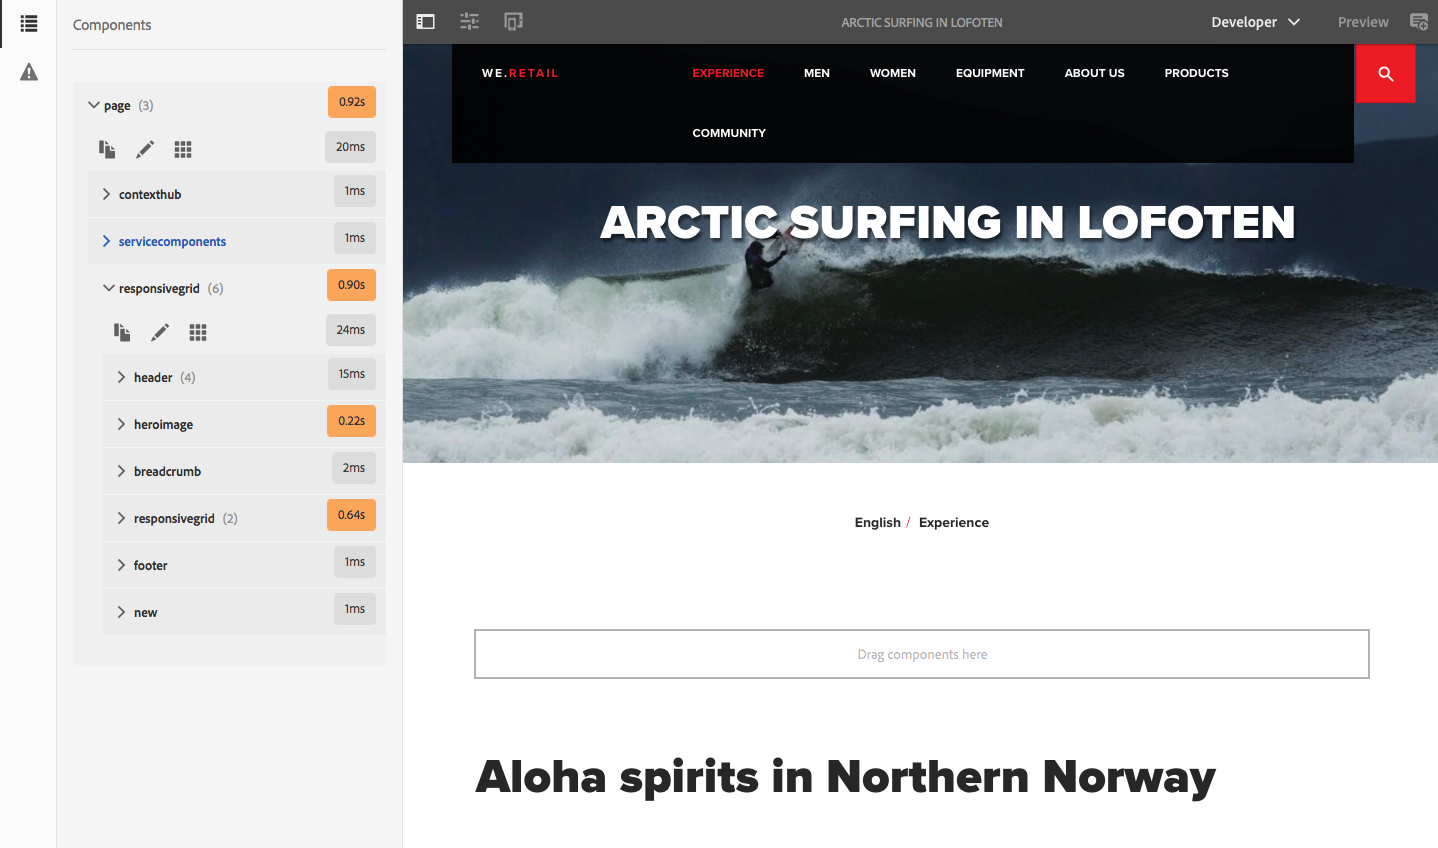The width and height of the screenshot is (1438, 848).
Task: Open the Components tree panel icon
Action: tap(28, 23)
